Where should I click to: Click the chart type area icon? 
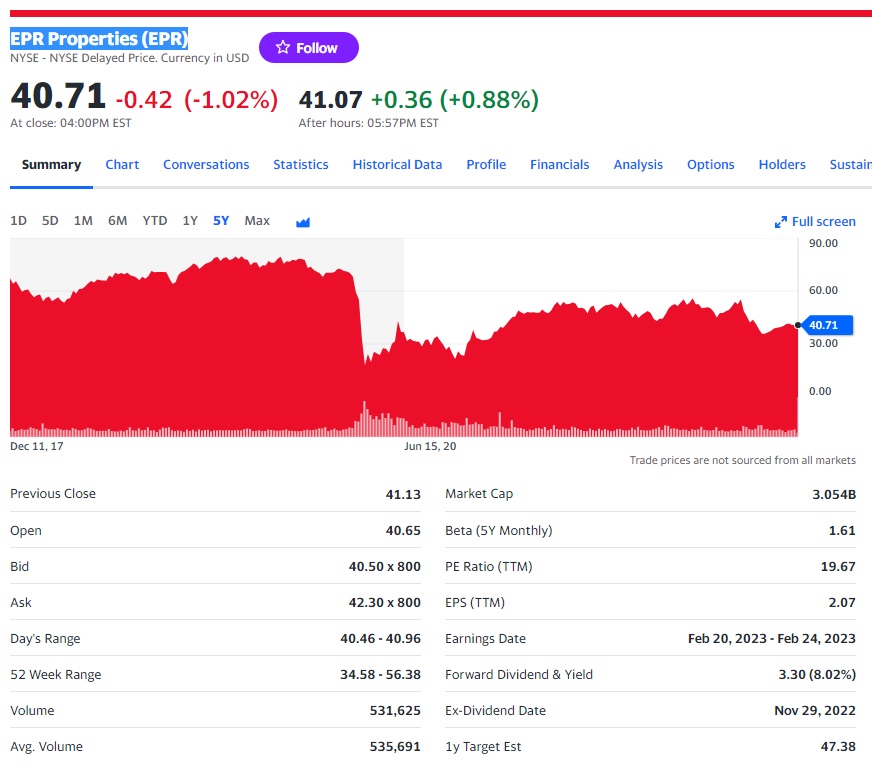tap(303, 222)
